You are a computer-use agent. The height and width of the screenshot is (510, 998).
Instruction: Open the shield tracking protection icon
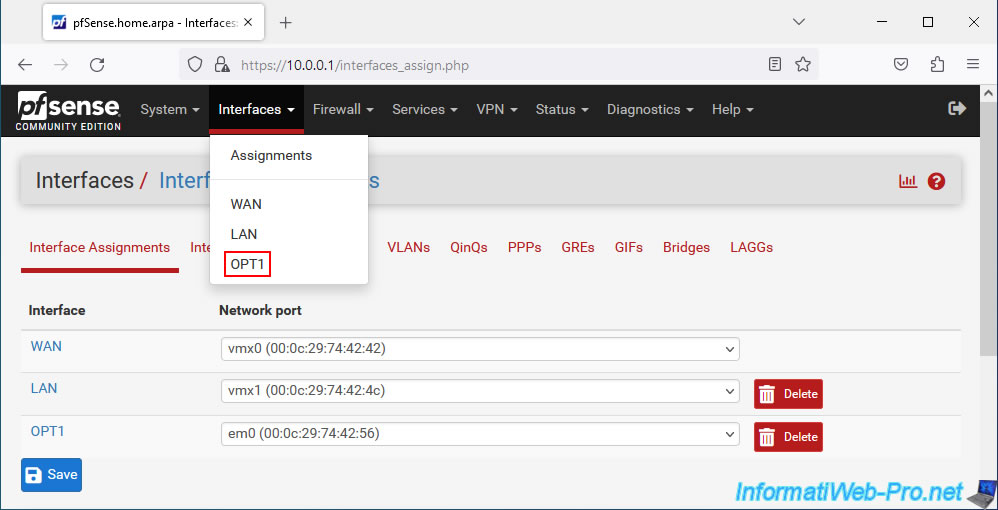tap(195, 64)
